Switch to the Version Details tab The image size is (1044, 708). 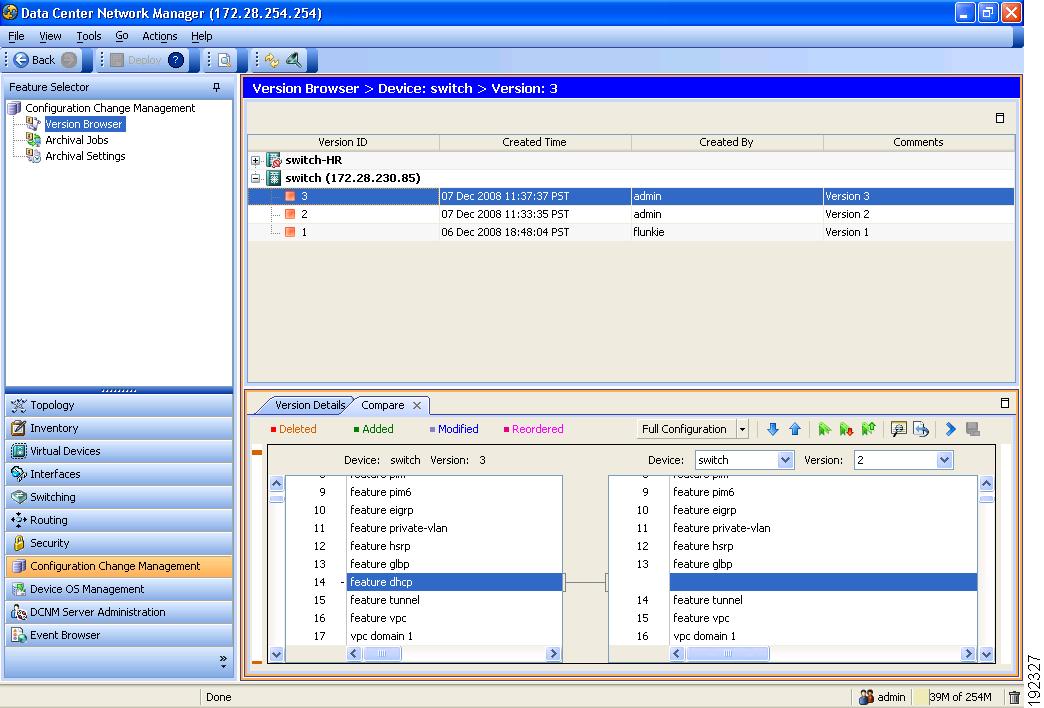308,405
